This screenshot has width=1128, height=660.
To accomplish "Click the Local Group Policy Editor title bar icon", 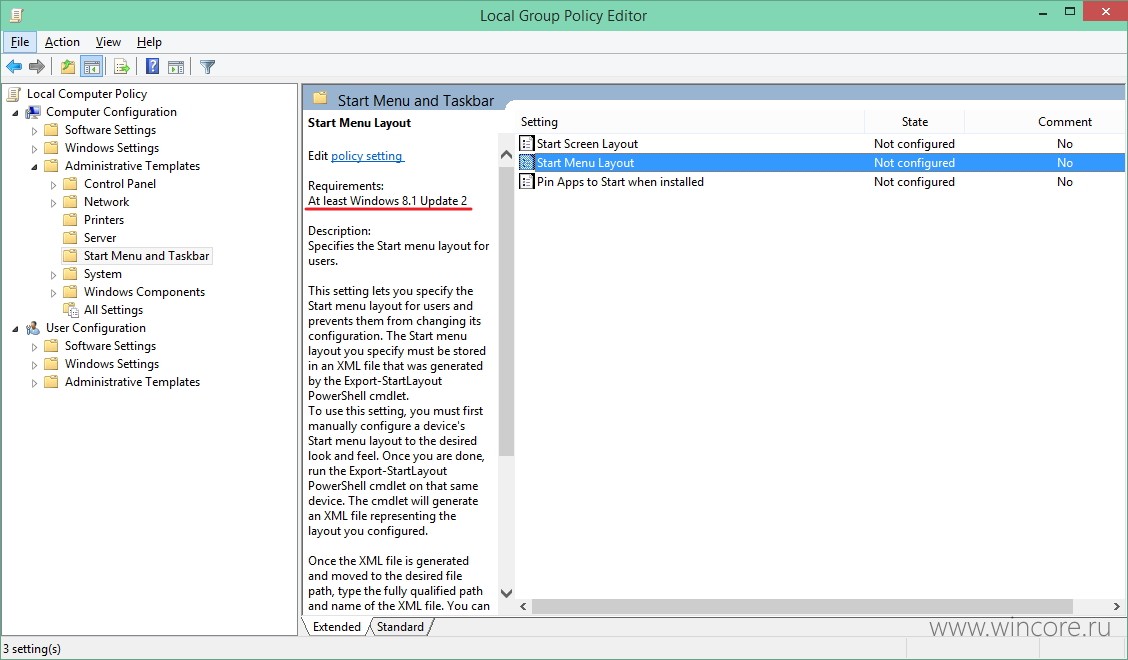I will [17, 14].
